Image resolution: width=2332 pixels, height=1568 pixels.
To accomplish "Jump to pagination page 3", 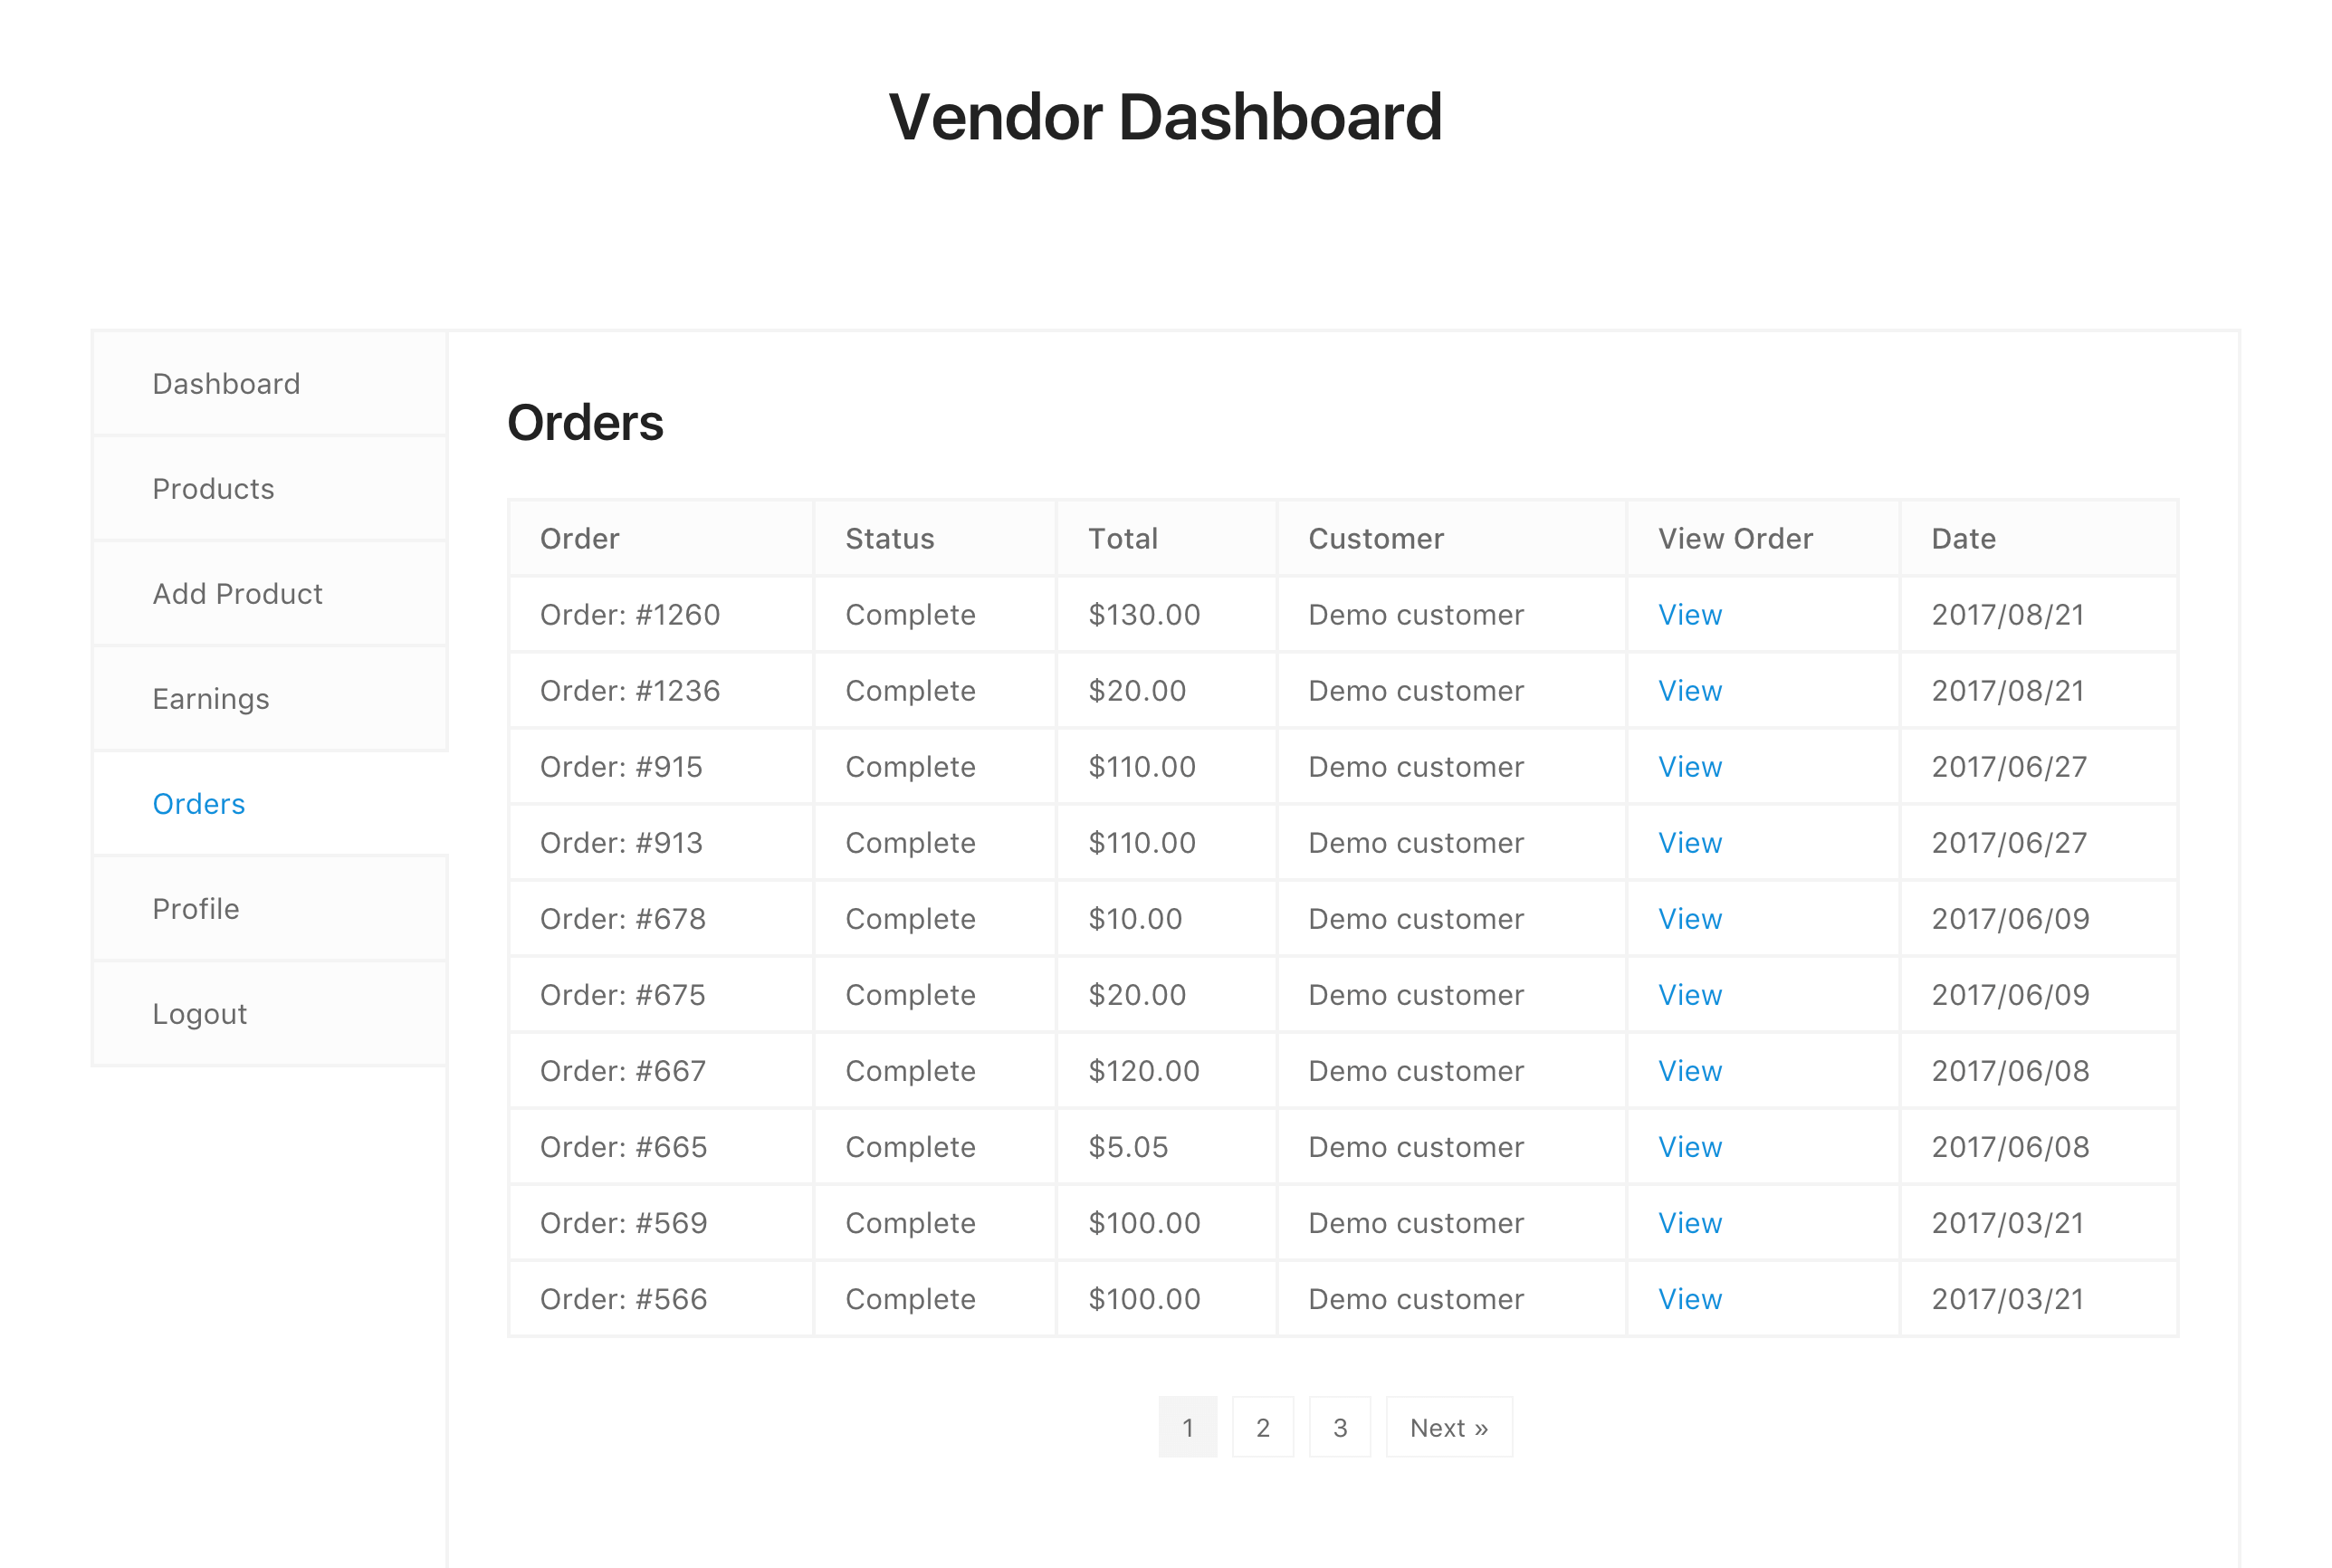I will point(1340,1427).
